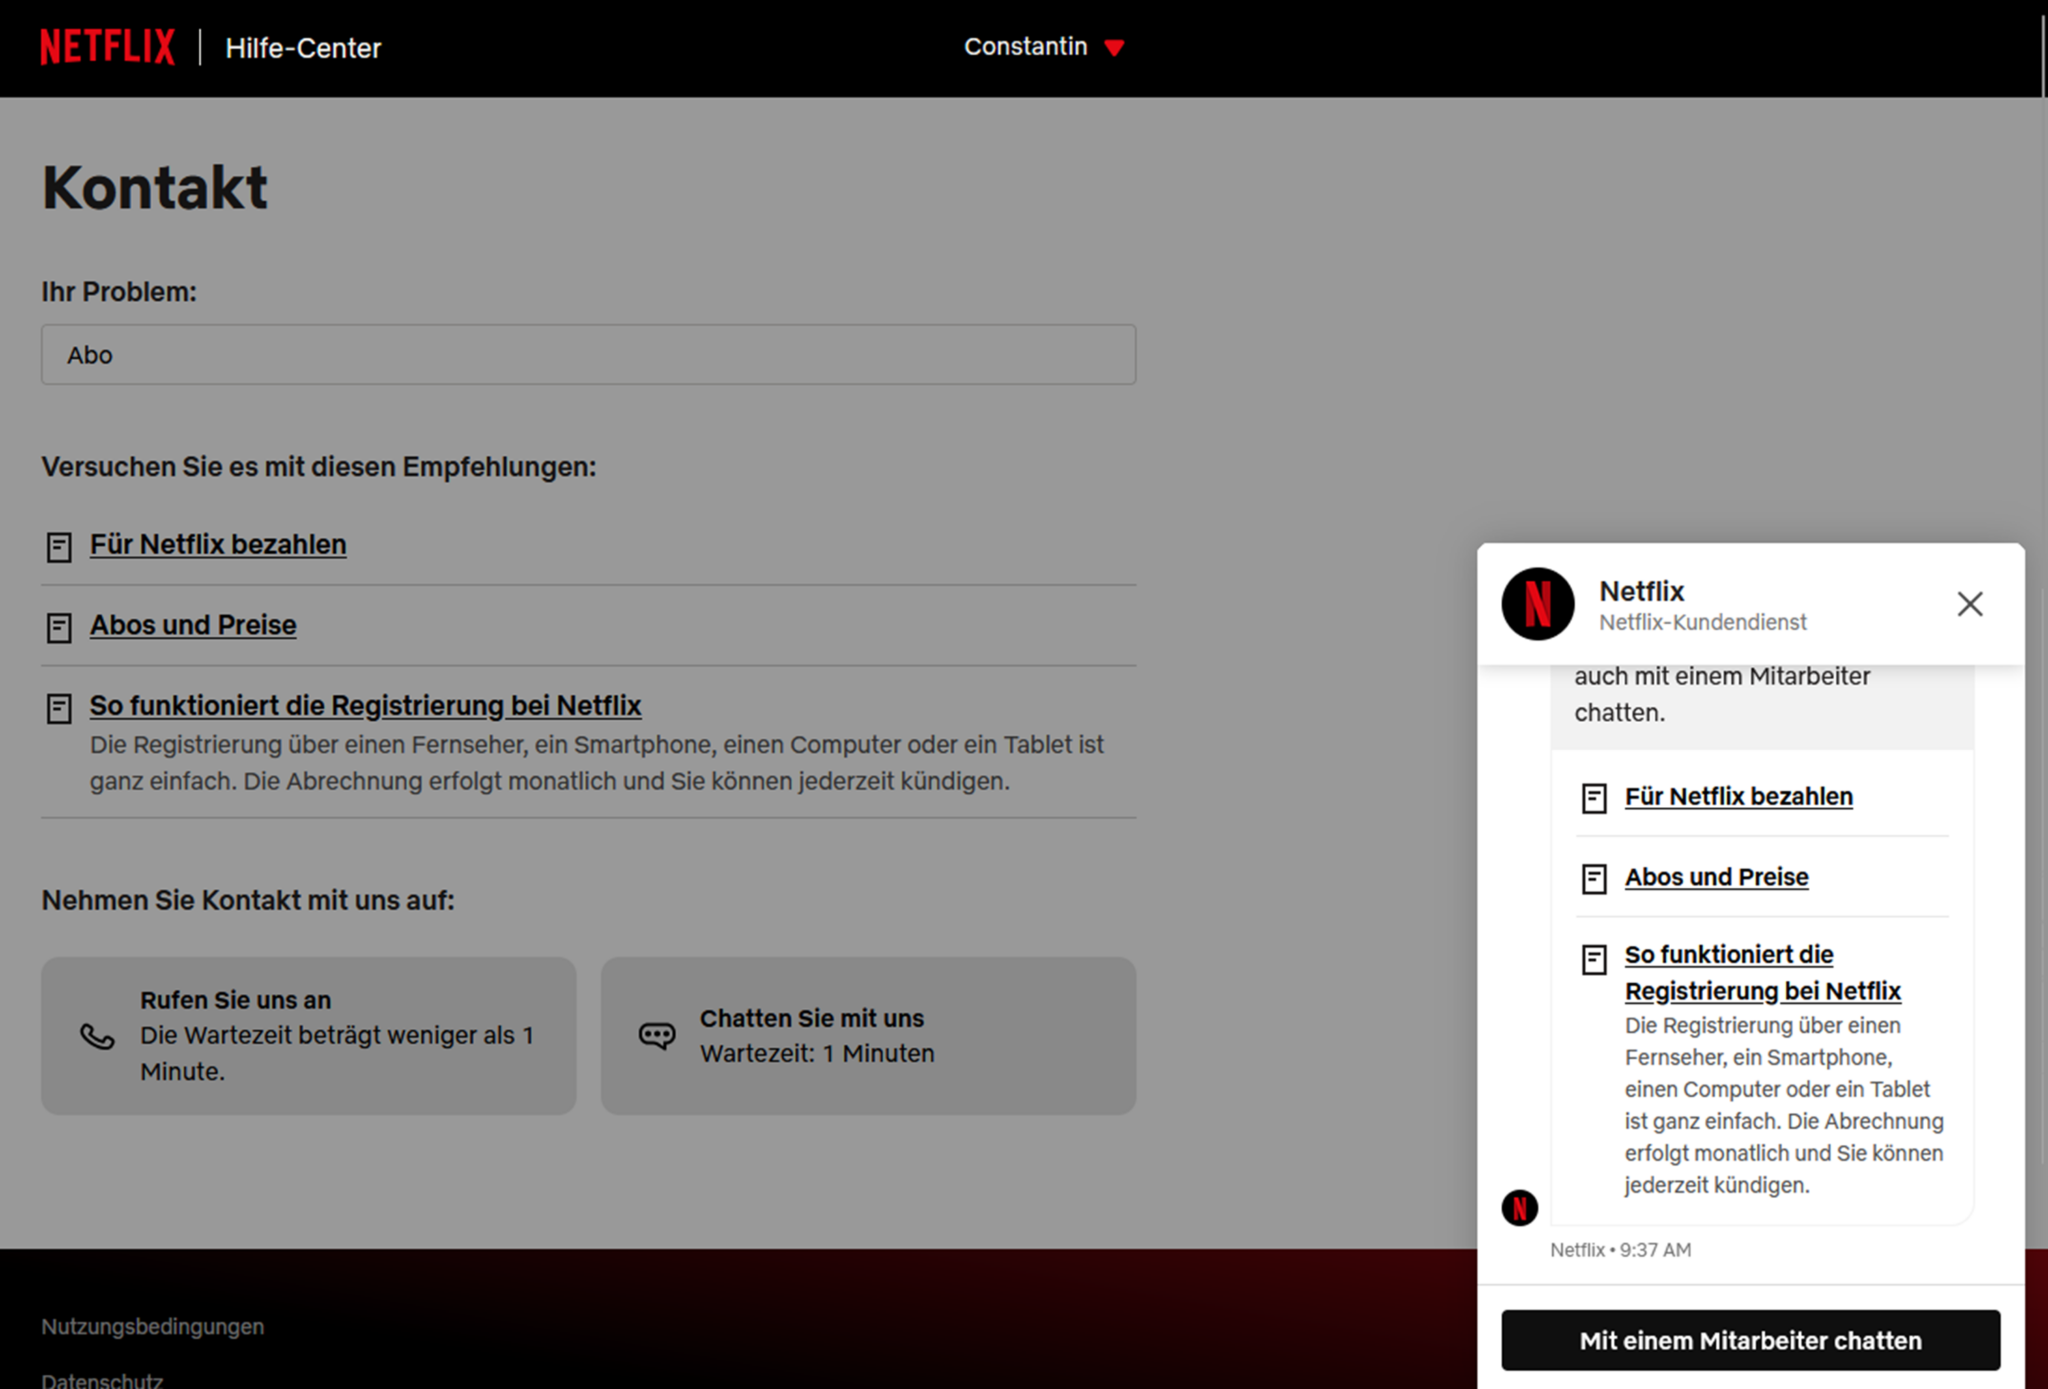The image size is (2048, 1389).
Task: Click 'Hilfe-Center' in the top bar
Action: (301, 47)
